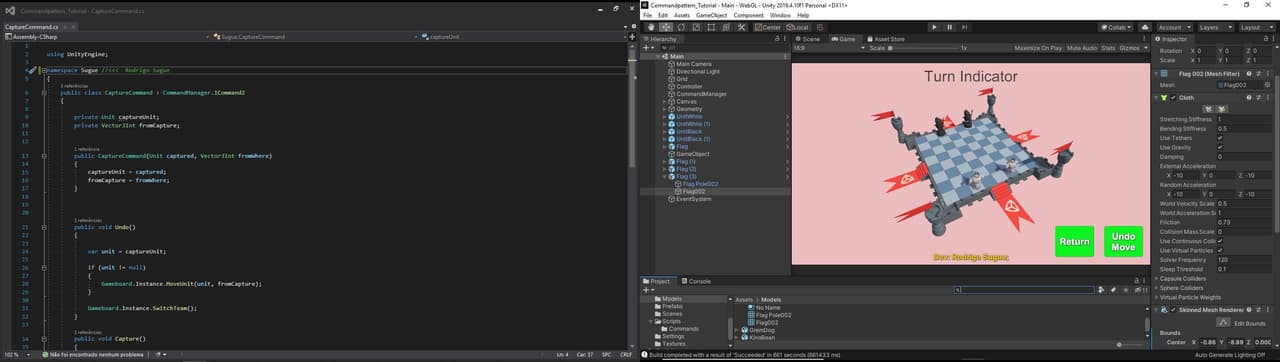
Task: Open Unity cloud services icon
Action: (x=1145, y=27)
